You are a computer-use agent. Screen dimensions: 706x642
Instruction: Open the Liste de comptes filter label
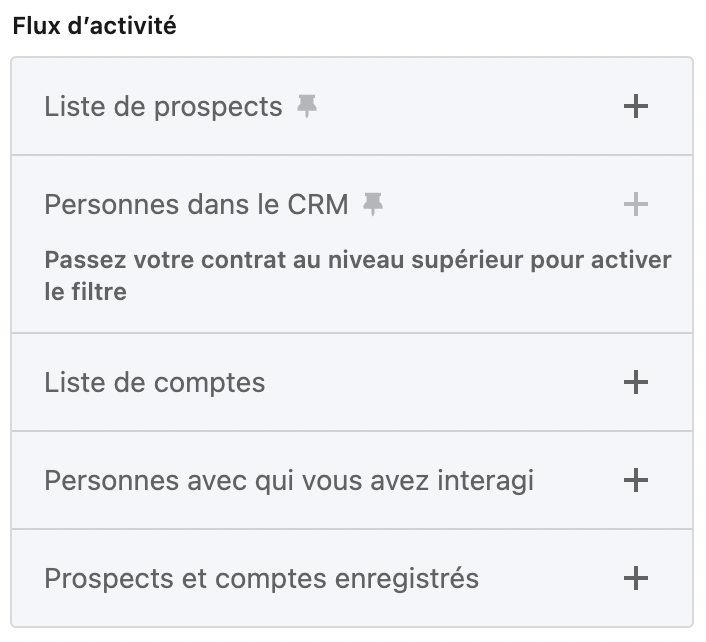(154, 383)
